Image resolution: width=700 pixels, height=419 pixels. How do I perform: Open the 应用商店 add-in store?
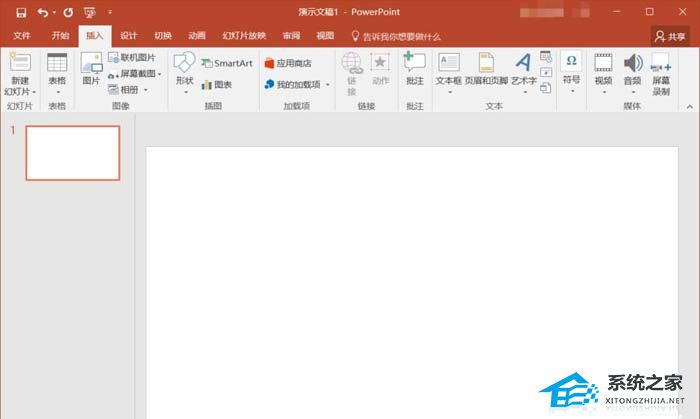(x=288, y=63)
